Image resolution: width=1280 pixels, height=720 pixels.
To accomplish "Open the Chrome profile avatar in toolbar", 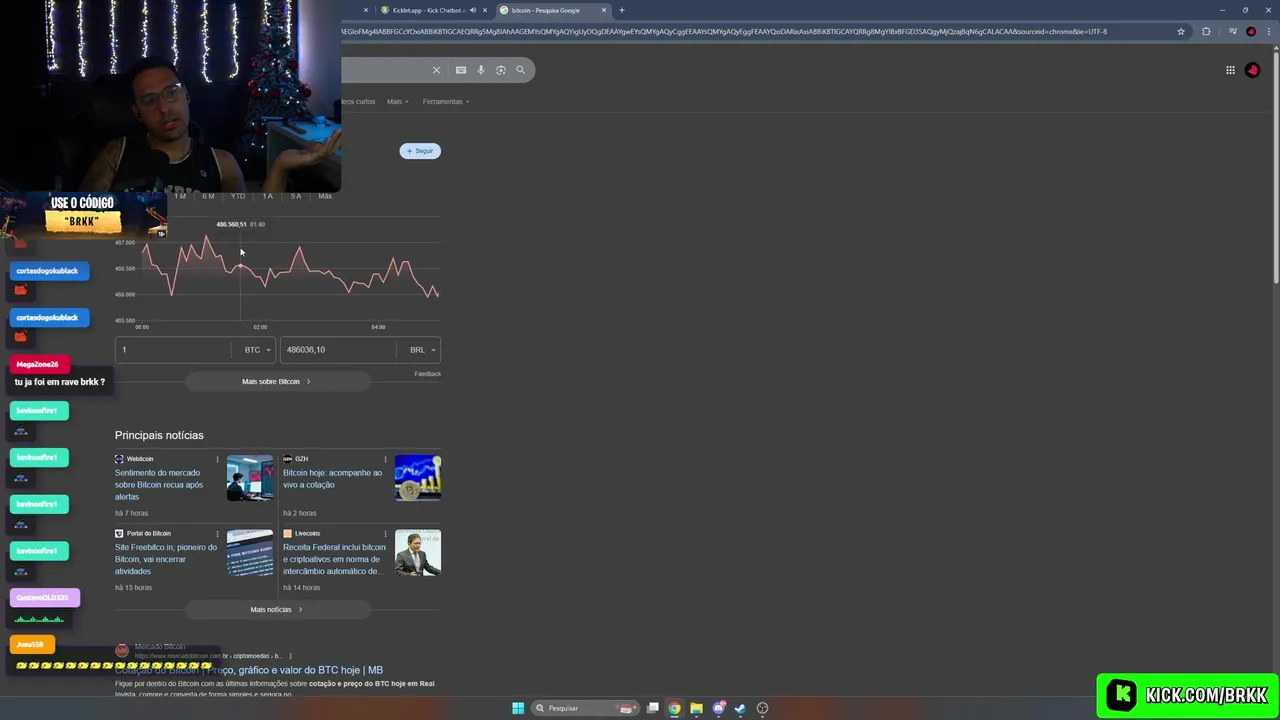I will click(x=1251, y=31).
